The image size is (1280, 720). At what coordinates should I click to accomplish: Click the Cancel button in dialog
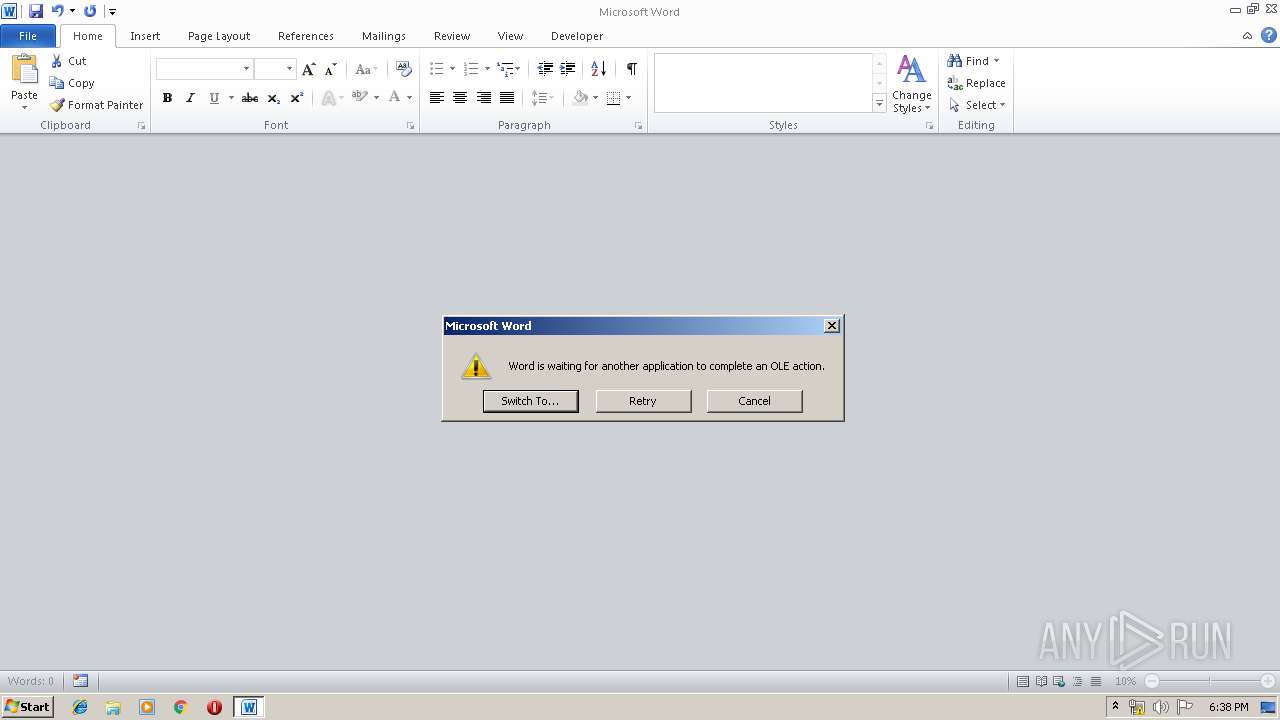coord(754,401)
